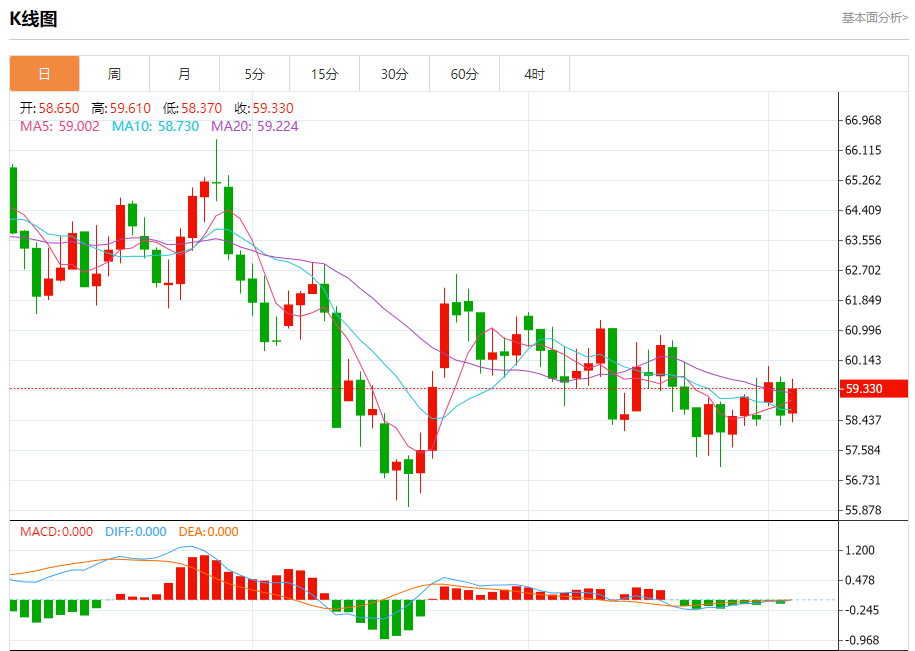
Task: Select the MA10 indicator label
Action: pyautogui.click(x=155, y=127)
